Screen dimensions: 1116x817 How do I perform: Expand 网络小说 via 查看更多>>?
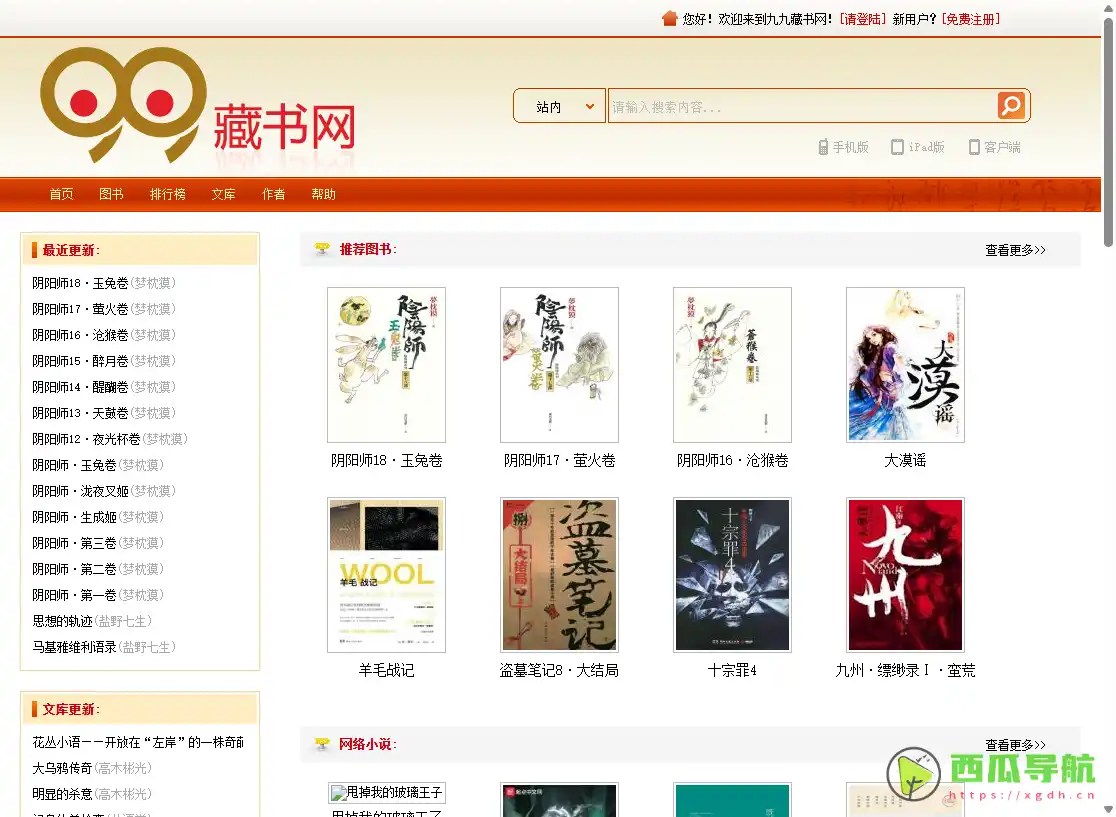1014,744
